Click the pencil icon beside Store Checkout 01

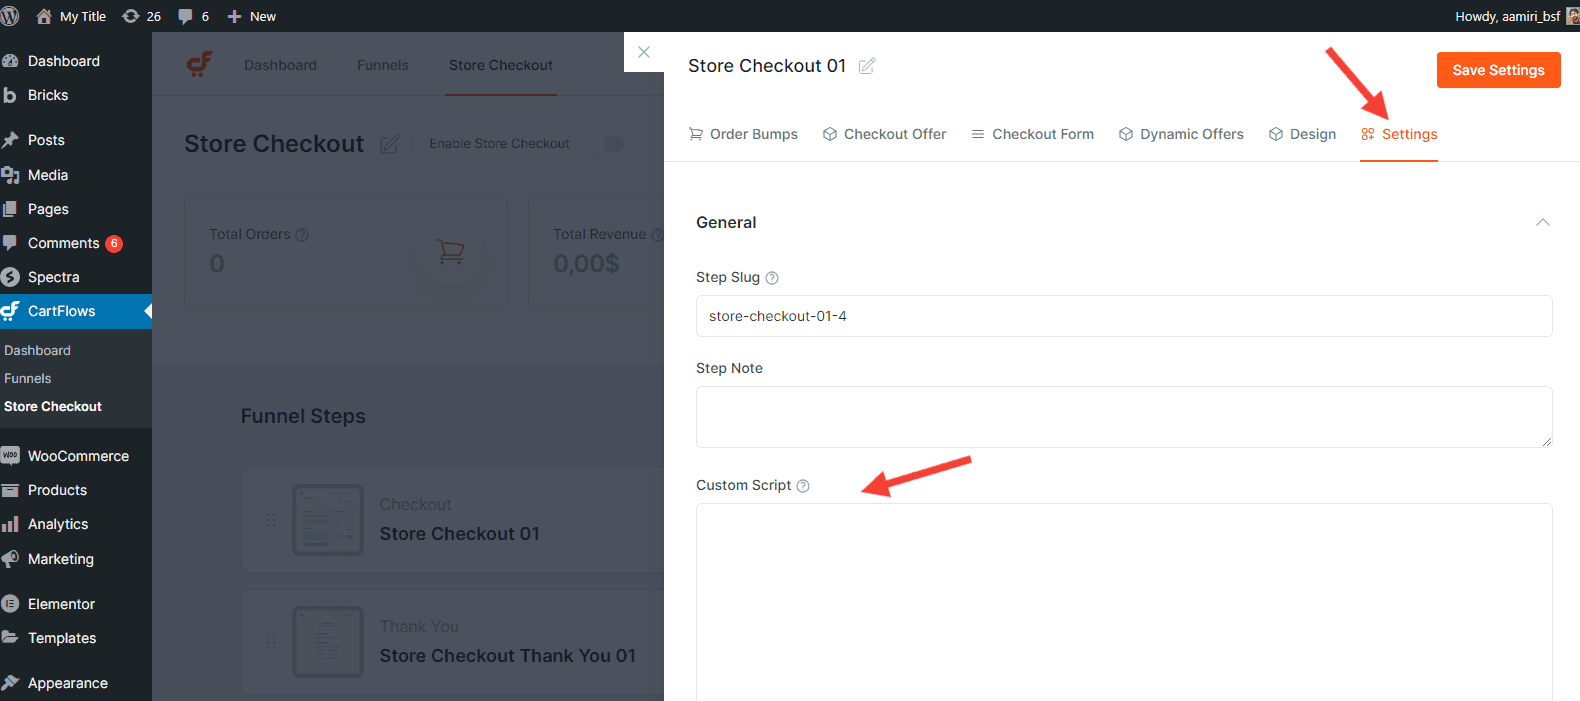[x=867, y=66]
